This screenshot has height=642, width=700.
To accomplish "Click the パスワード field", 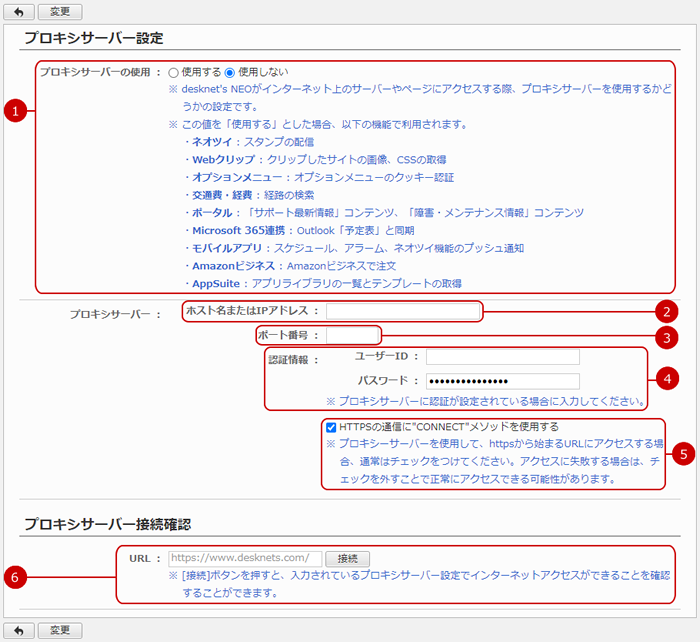I will pyautogui.click(x=502, y=381).
